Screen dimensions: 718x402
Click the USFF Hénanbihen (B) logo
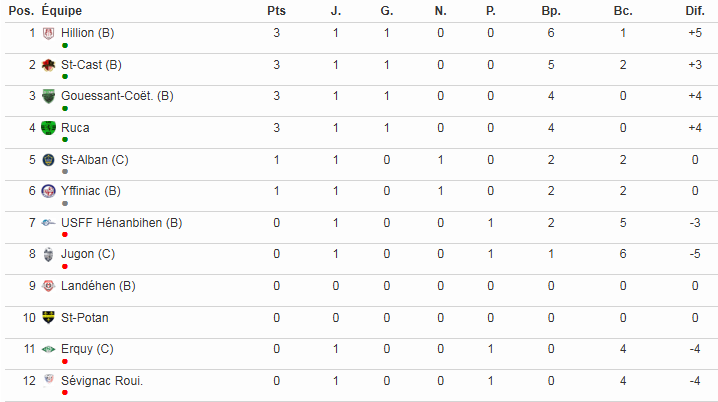pyautogui.click(x=48, y=223)
